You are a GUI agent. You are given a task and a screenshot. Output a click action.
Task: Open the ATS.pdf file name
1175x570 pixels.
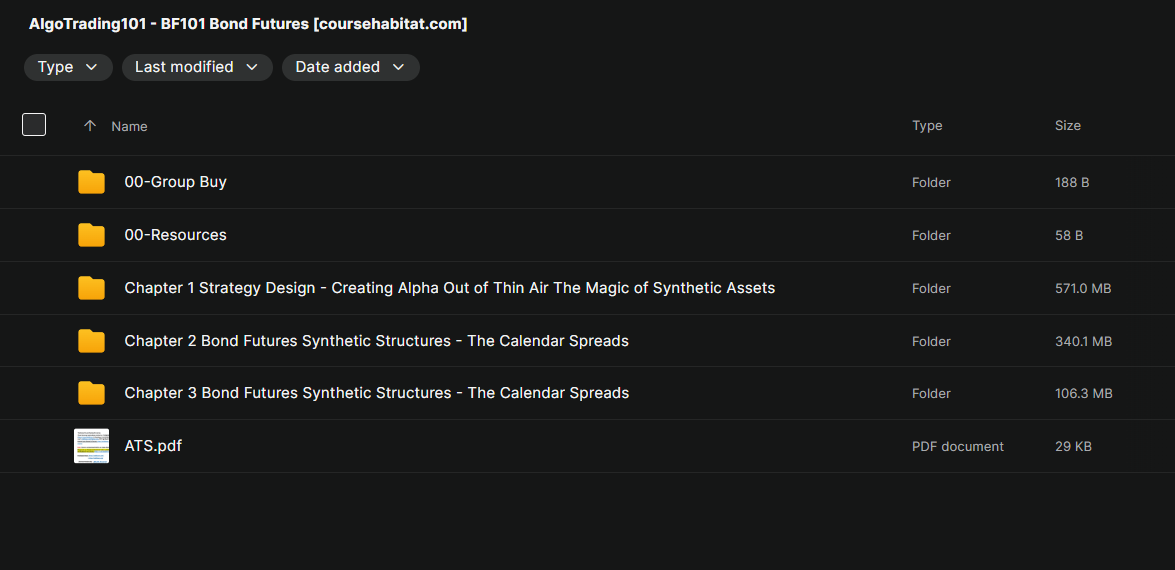[153, 446]
